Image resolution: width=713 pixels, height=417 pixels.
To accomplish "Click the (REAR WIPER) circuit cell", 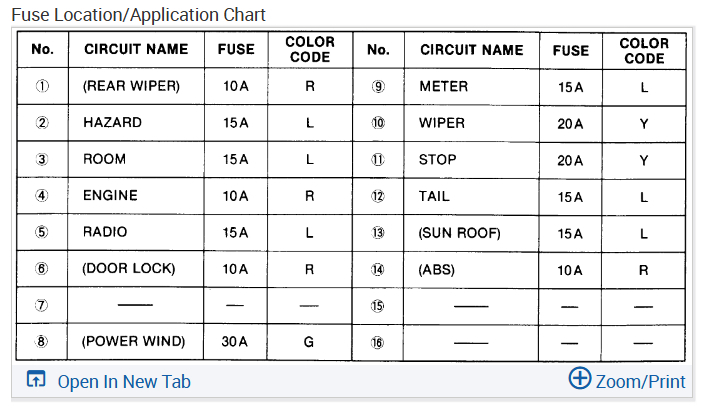I will tap(131, 87).
